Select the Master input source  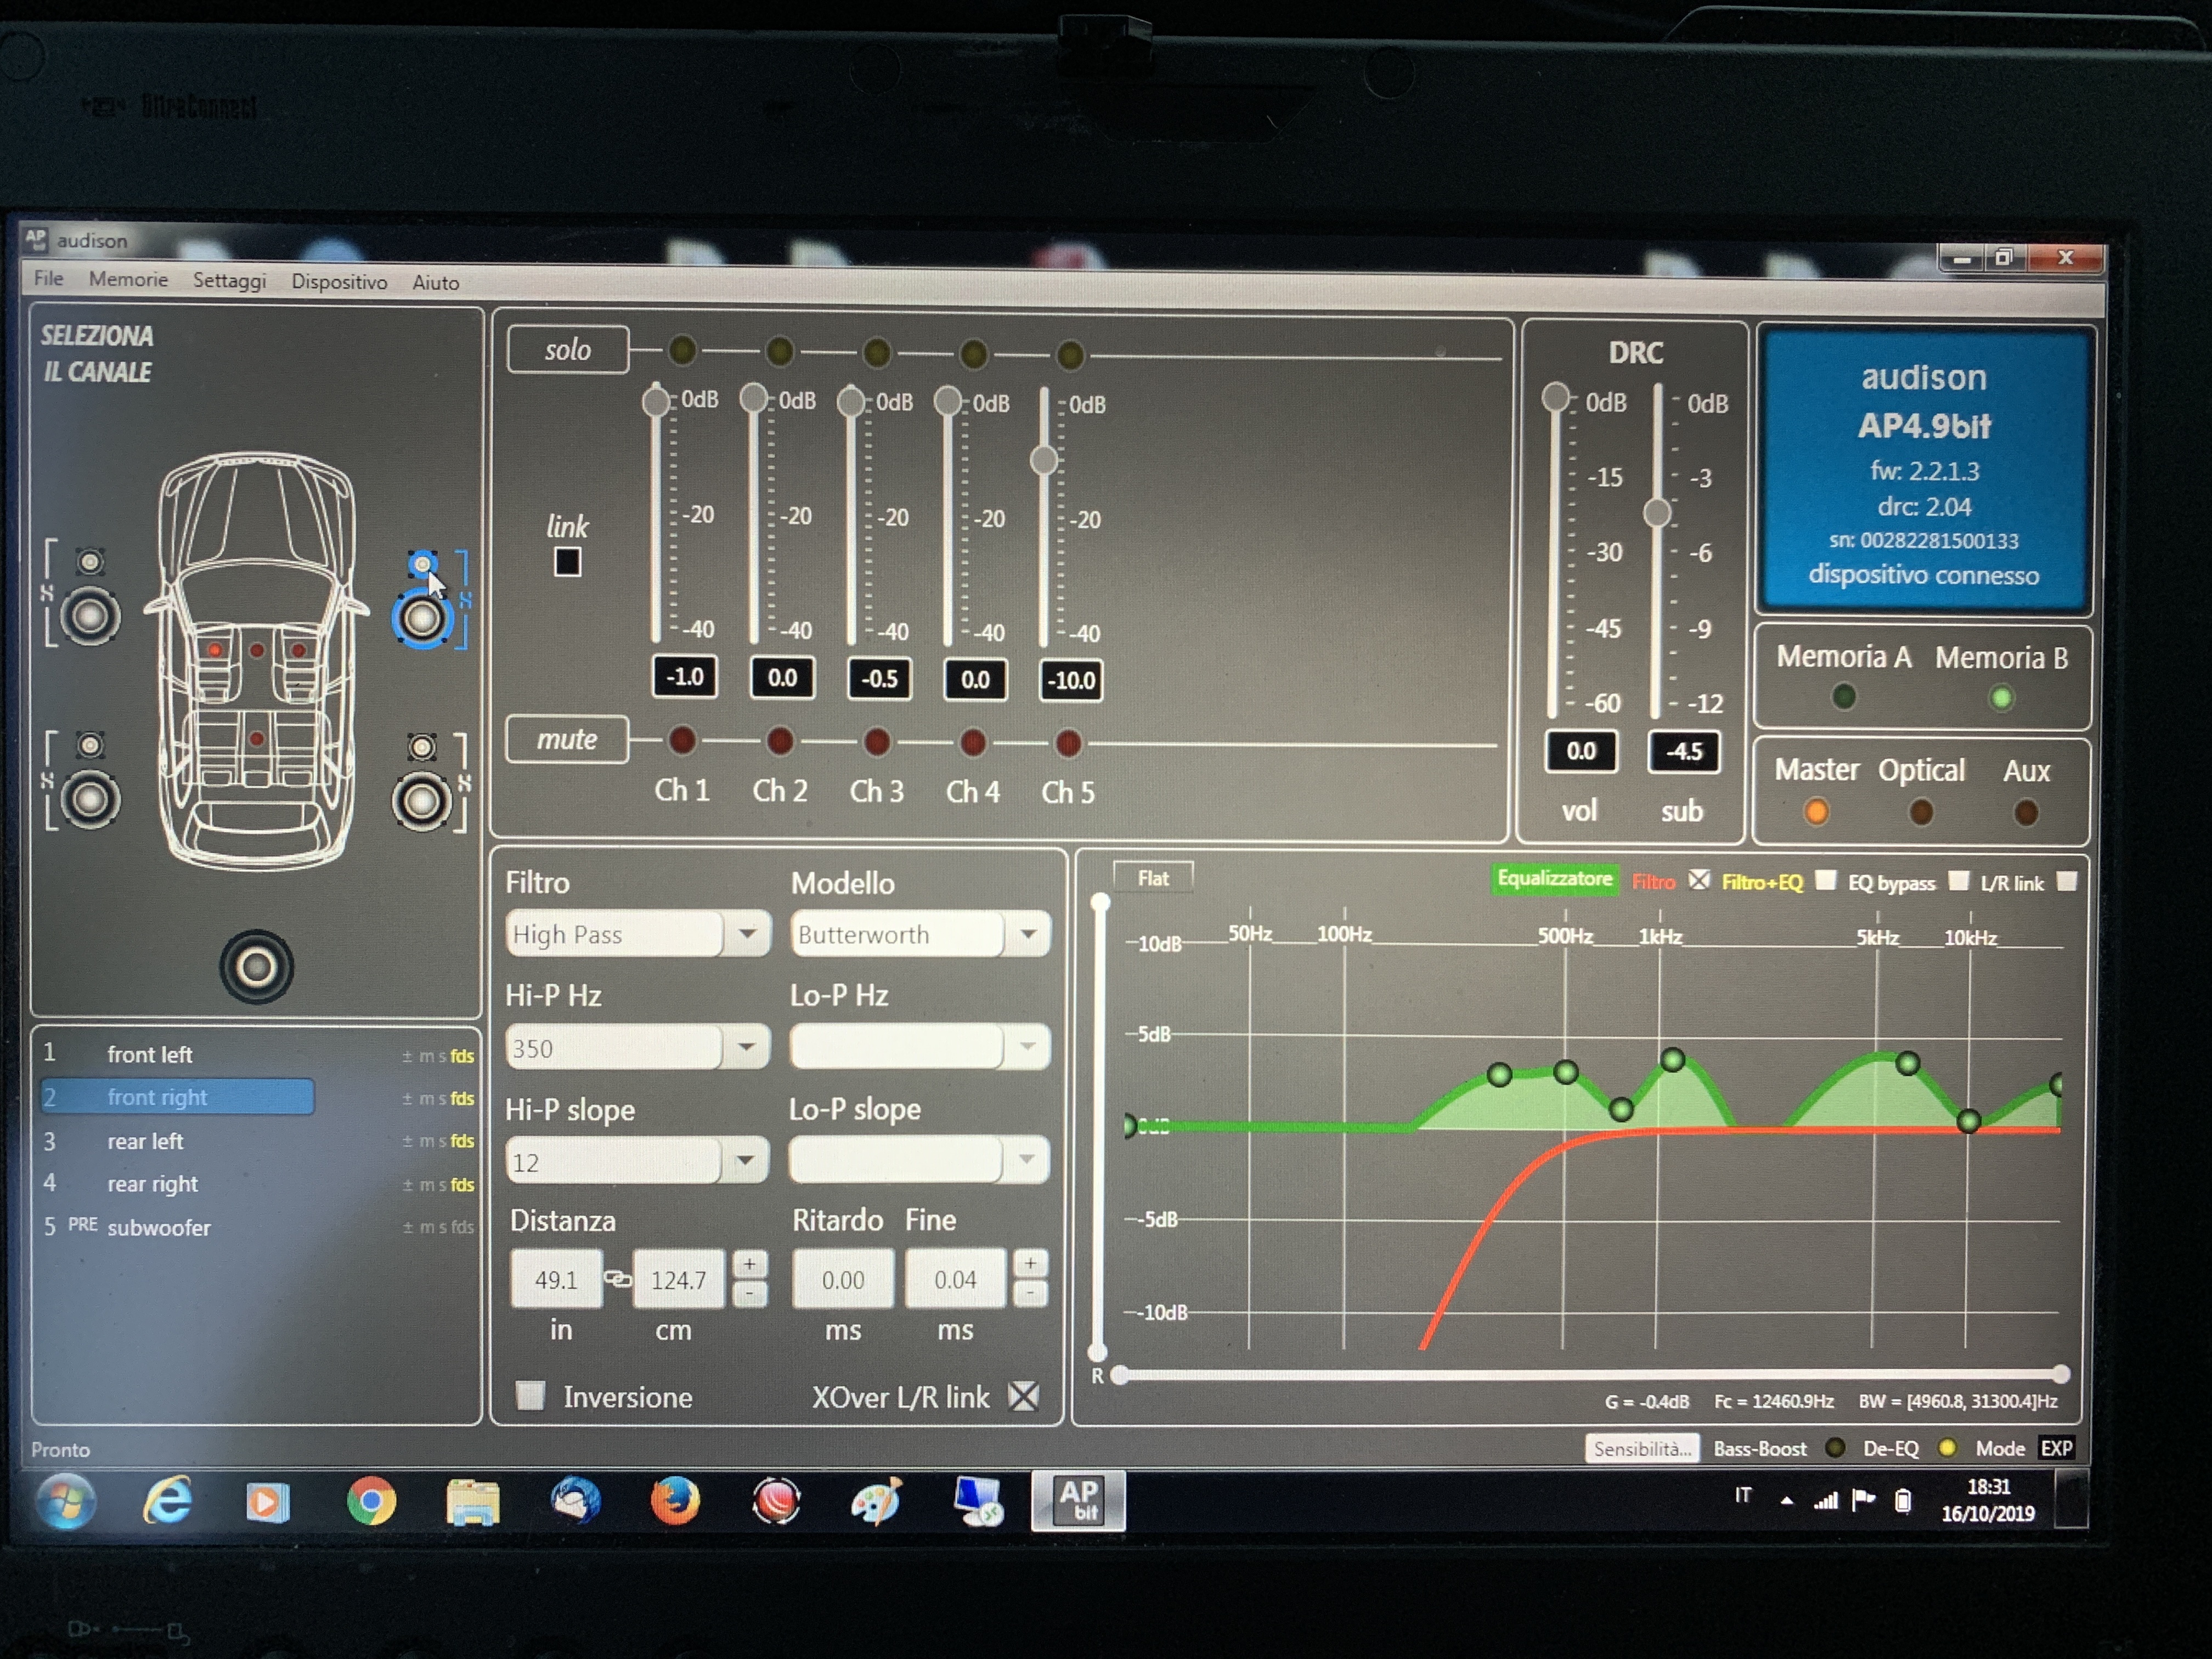[x=1816, y=811]
